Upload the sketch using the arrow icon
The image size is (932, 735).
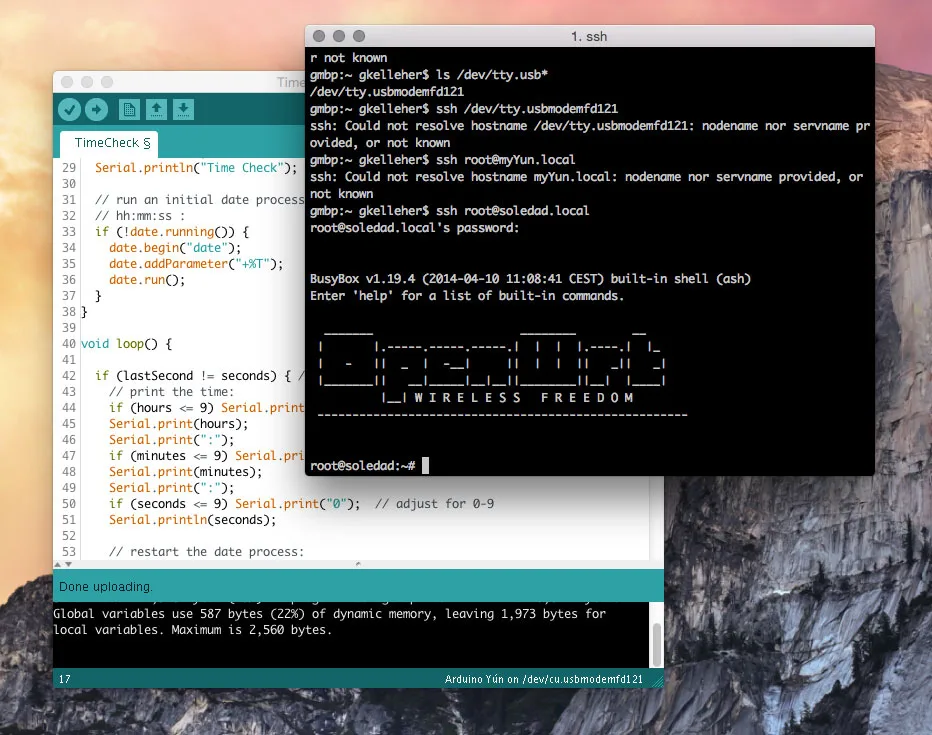click(95, 110)
